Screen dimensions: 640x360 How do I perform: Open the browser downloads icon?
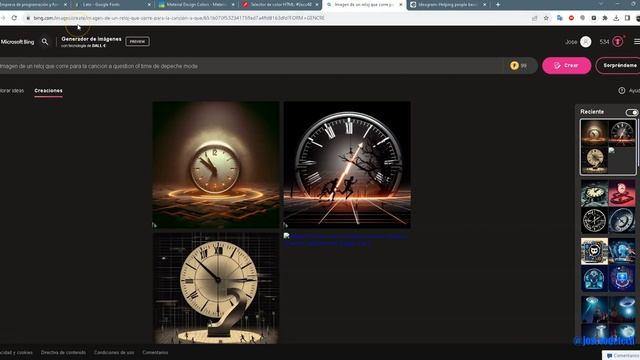point(616,18)
